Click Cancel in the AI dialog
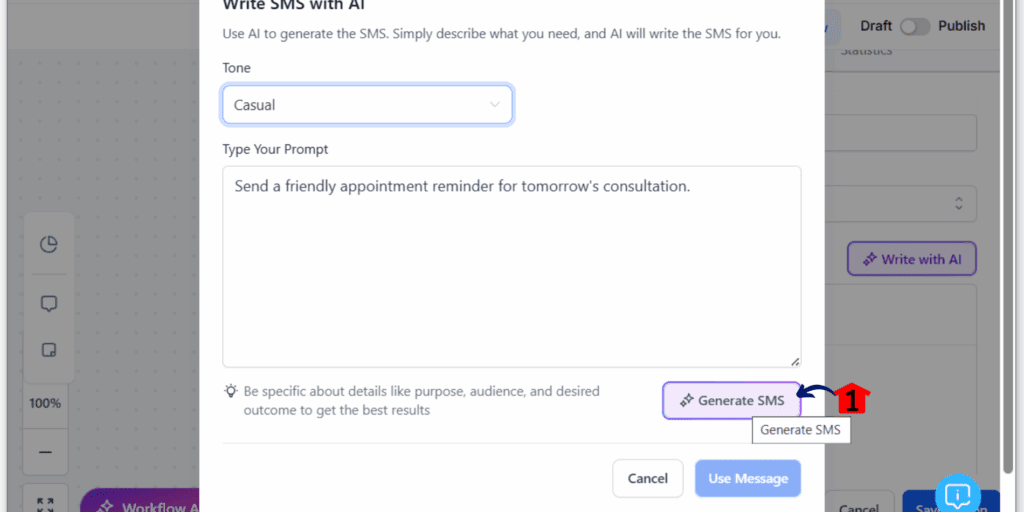This screenshot has height=512, width=1024. pyautogui.click(x=648, y=479)
